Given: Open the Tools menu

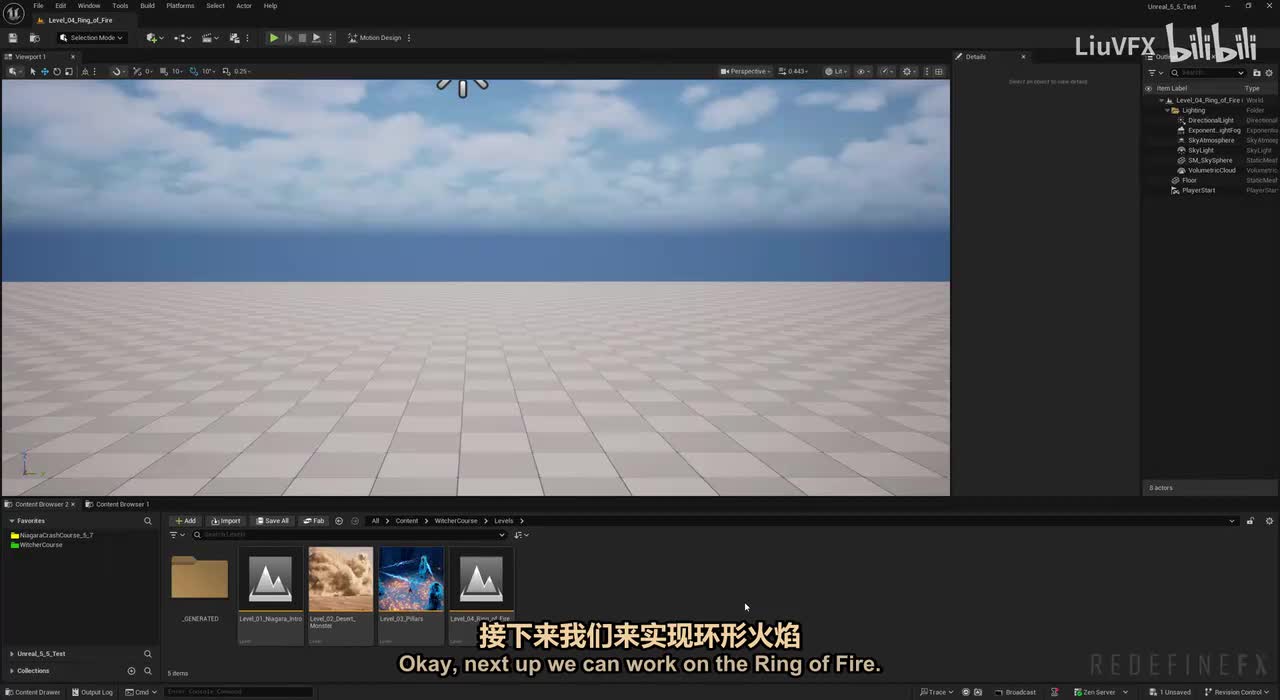Looking at the screenshot, I should 120,6.
